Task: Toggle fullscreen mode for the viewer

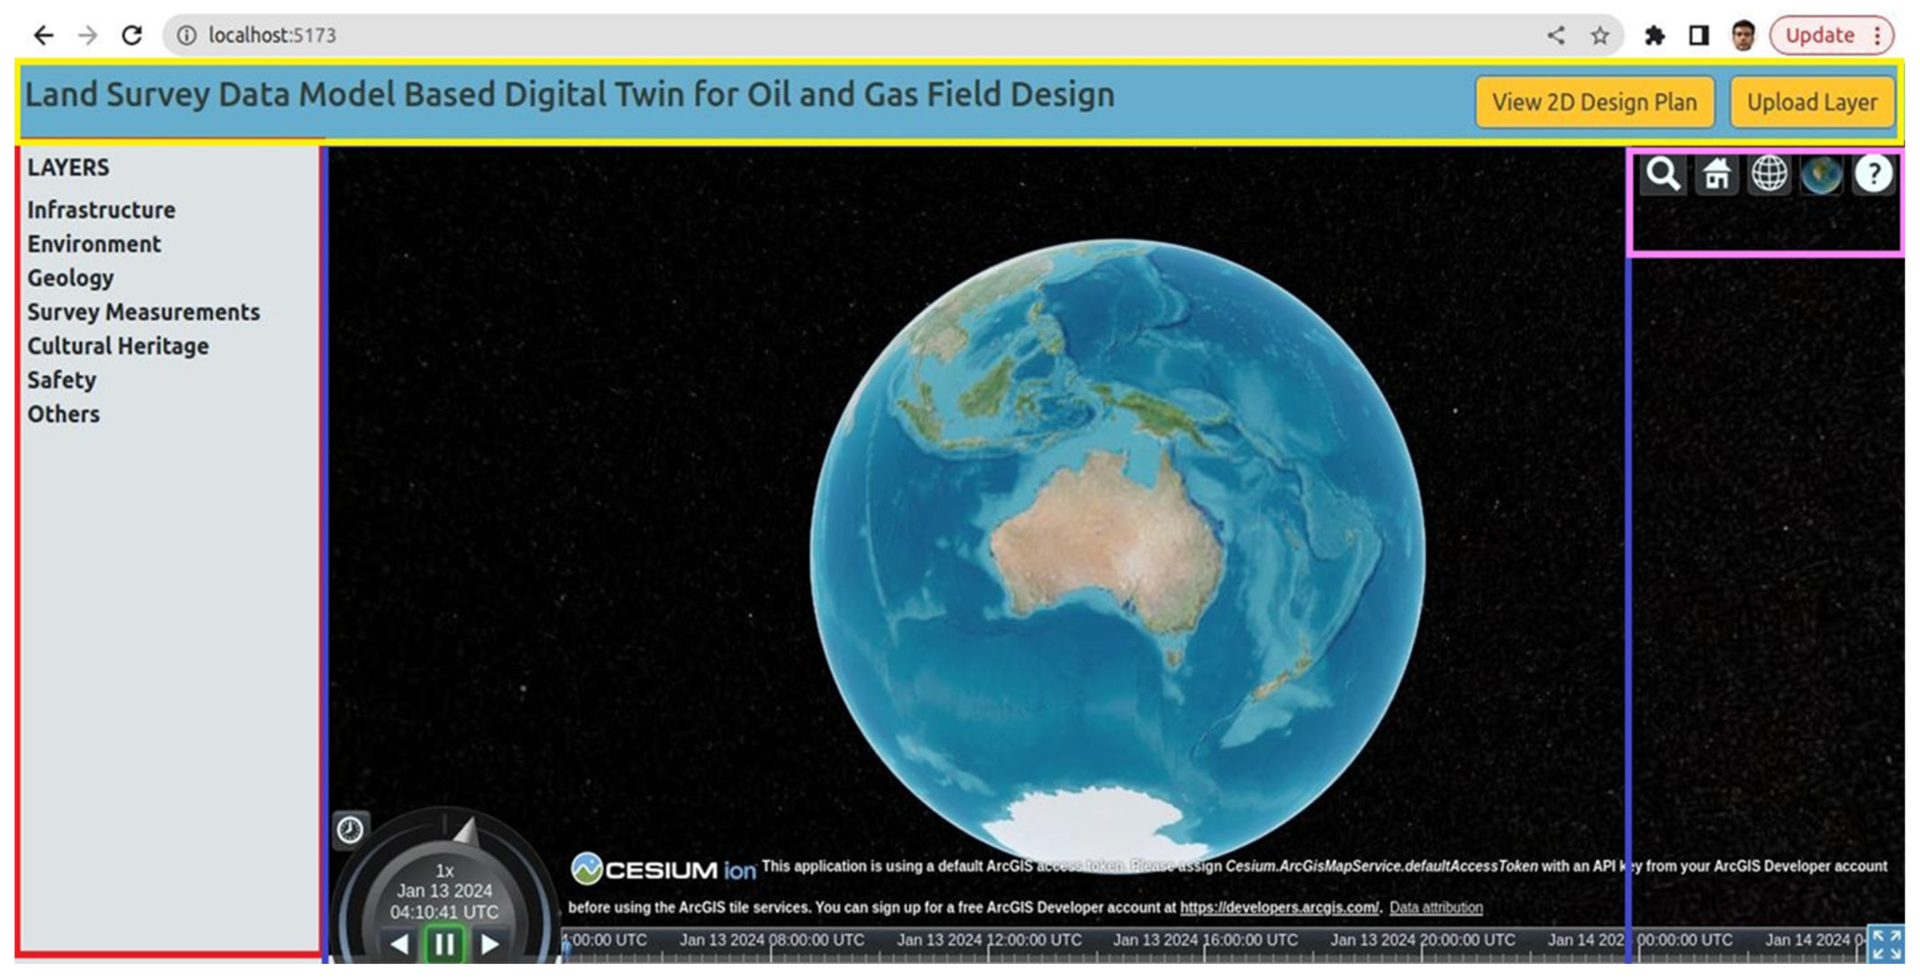Action: [x=1886, y=944]
